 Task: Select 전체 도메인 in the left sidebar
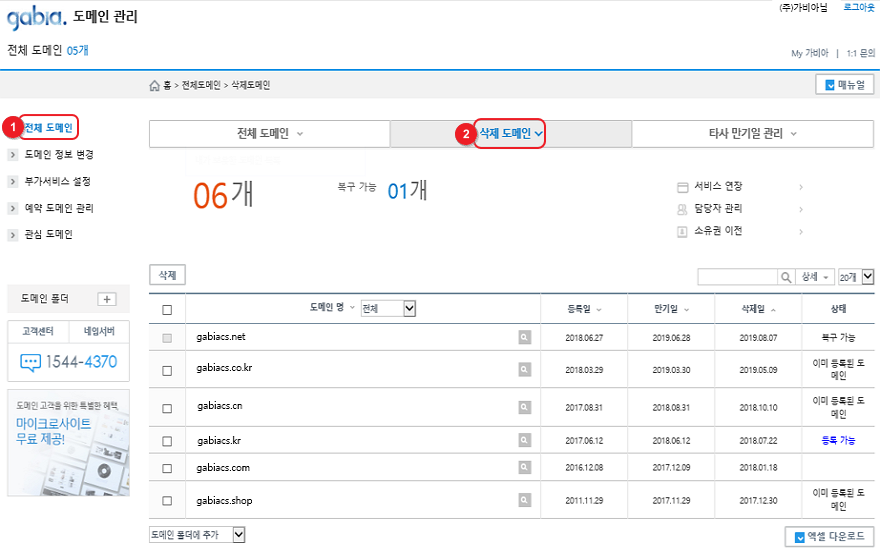coord(49,128)
